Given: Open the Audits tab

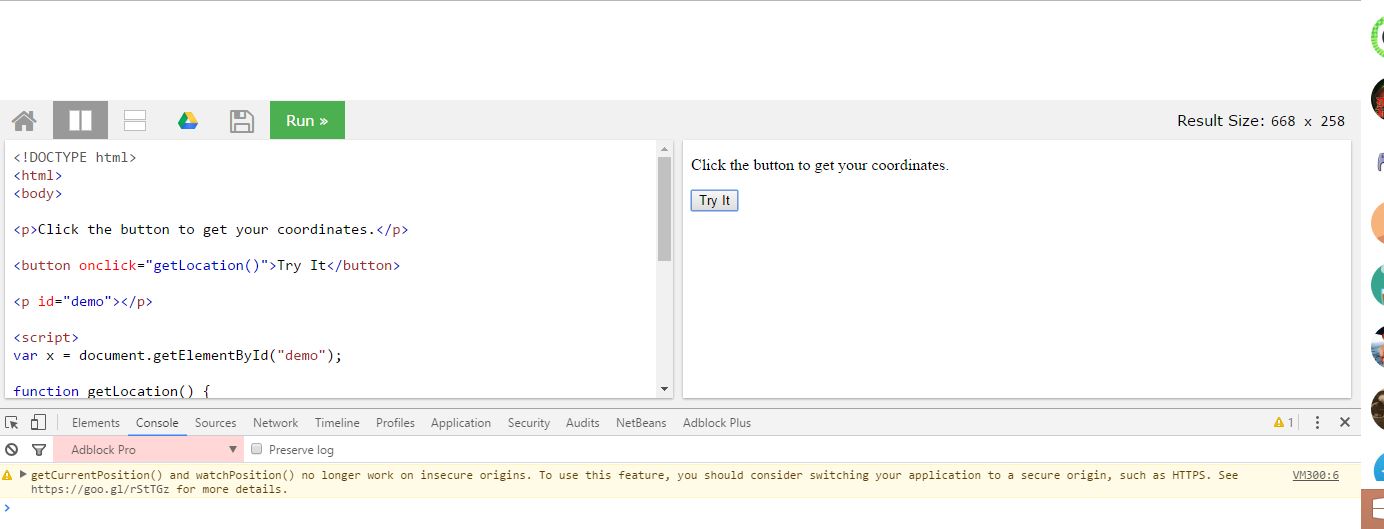Looking at the screenshot, I should (583, 423).
